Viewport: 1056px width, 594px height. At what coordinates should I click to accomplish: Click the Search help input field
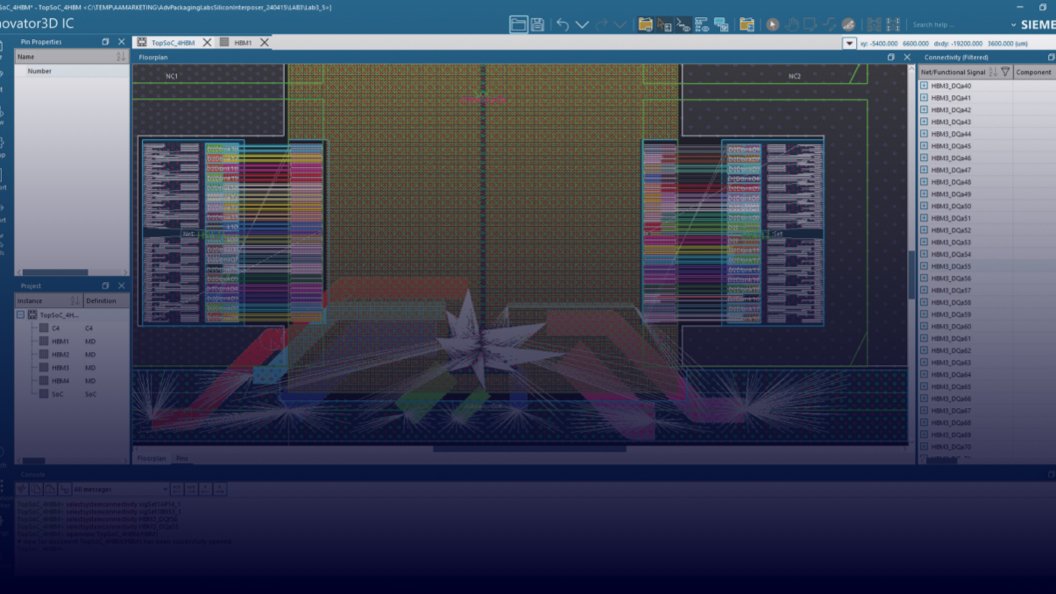pos(955,24)
